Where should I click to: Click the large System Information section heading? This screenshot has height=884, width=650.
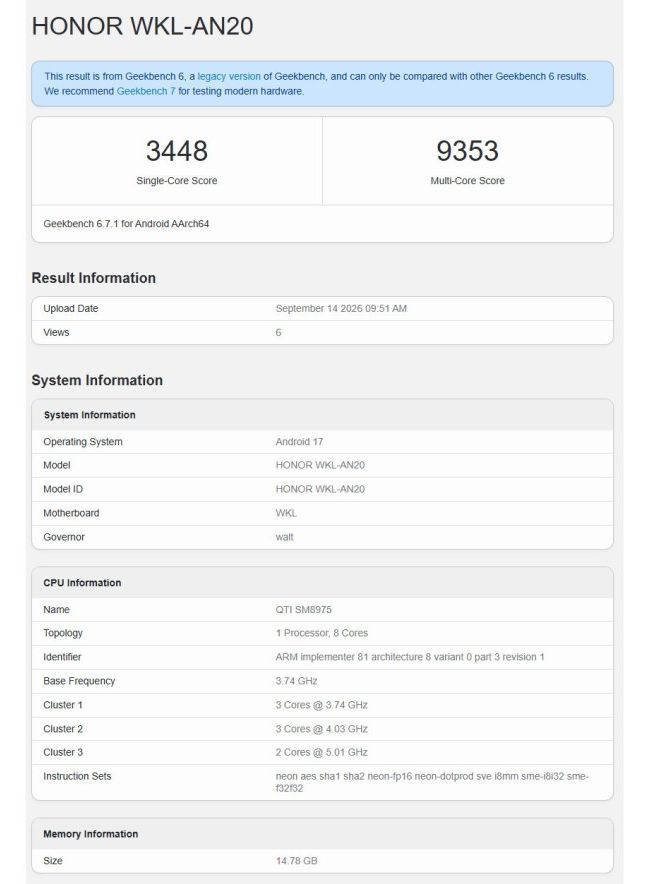pyautogui.click(x=97, y=380)
